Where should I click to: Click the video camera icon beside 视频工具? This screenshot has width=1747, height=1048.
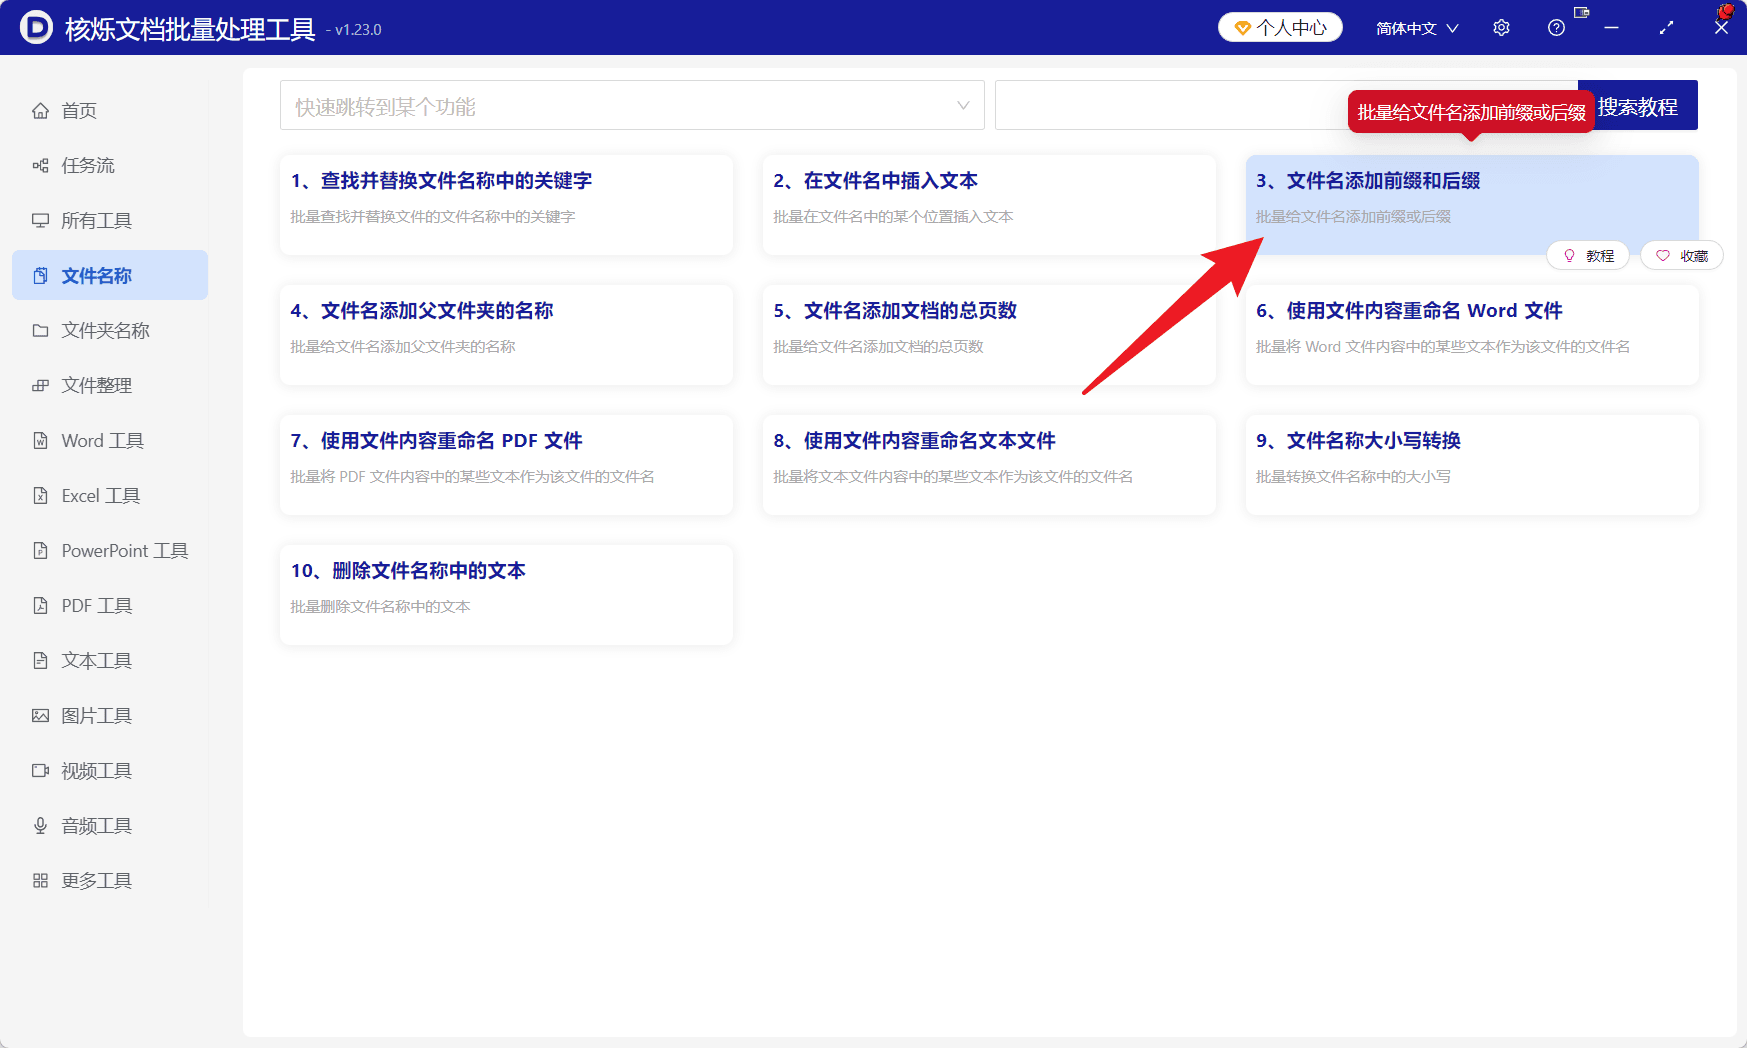tap(40, 770)
